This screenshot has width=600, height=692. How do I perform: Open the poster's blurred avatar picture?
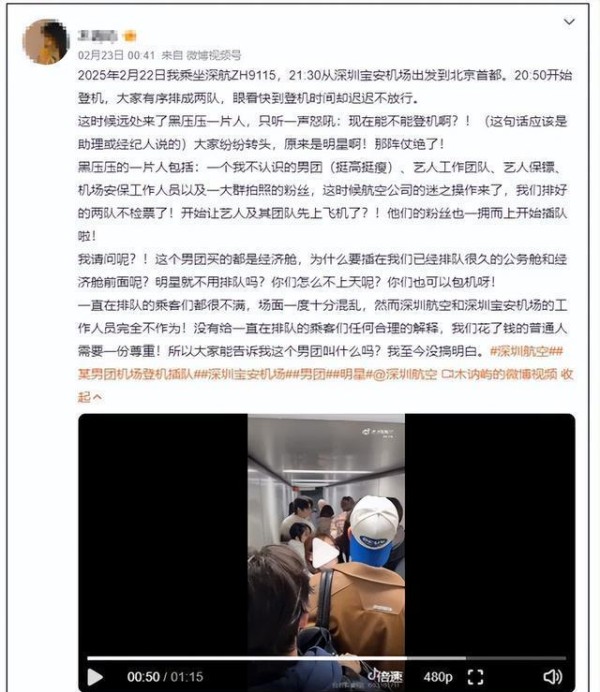coord(46,41)
